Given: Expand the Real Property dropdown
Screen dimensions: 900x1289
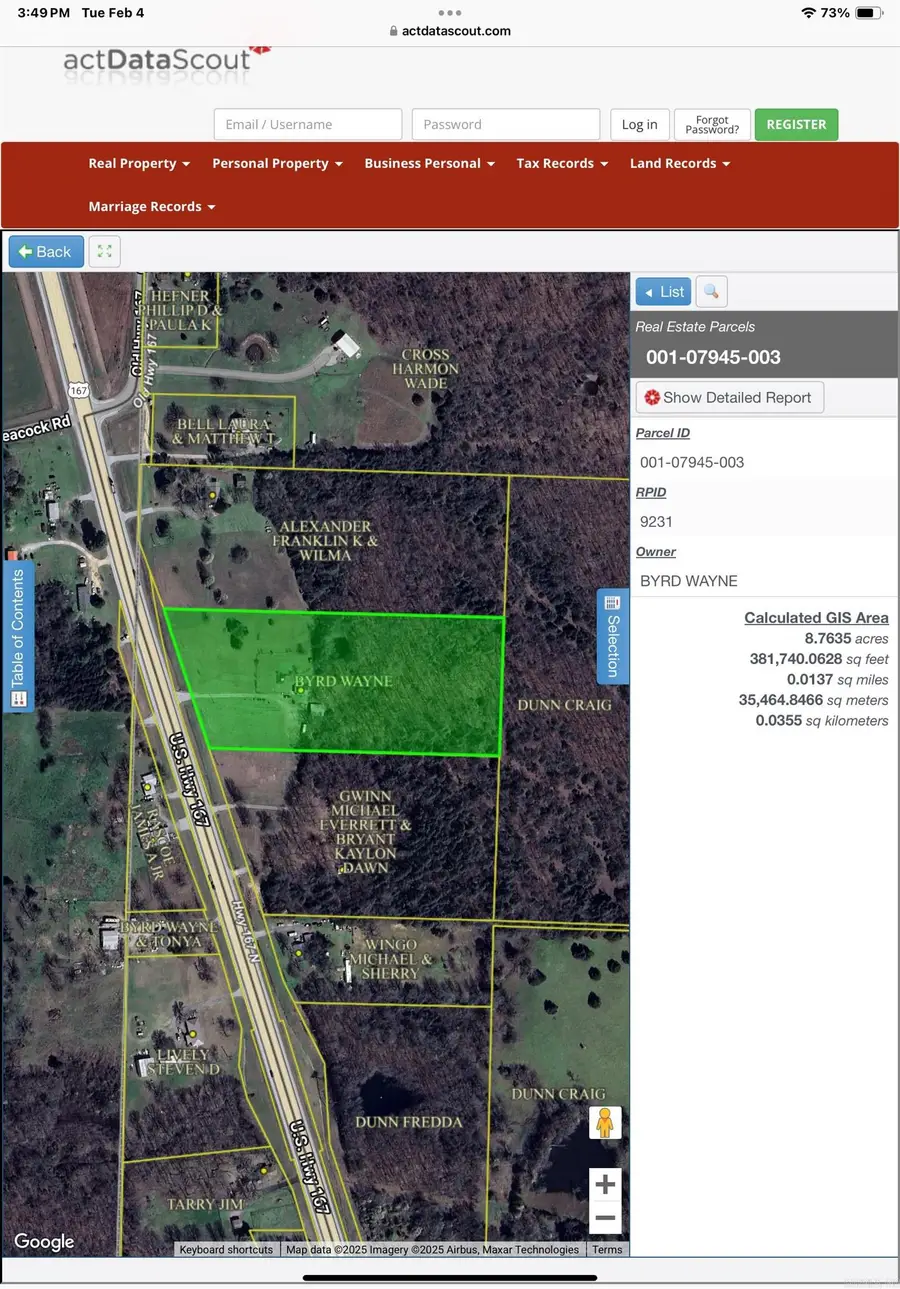Looking at the screenshot, I should click(x=139, y=163).
